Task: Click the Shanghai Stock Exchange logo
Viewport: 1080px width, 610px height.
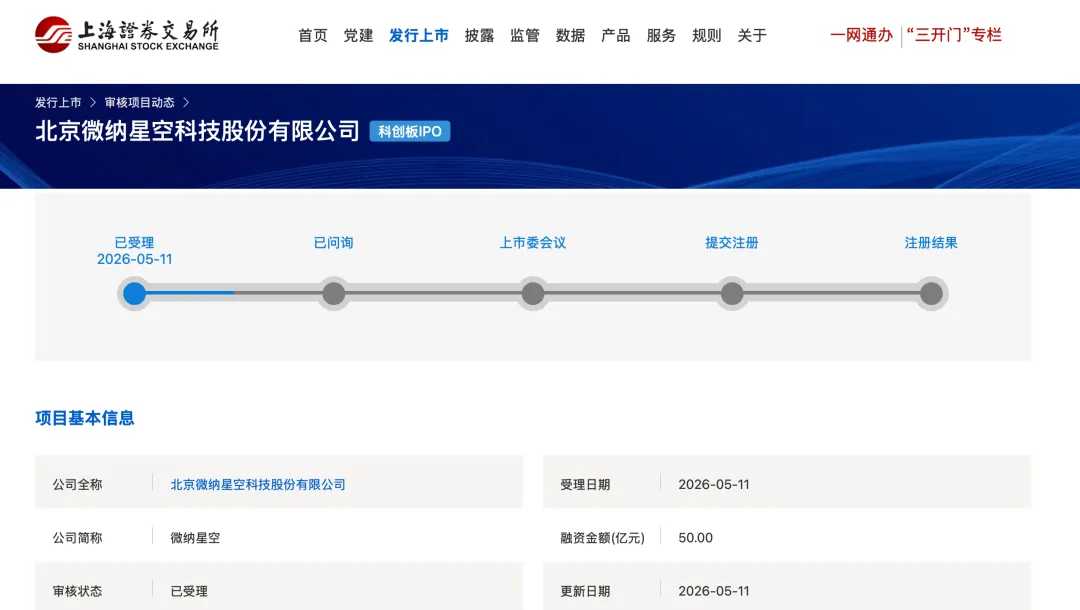Action: click(x=127, y=34)
